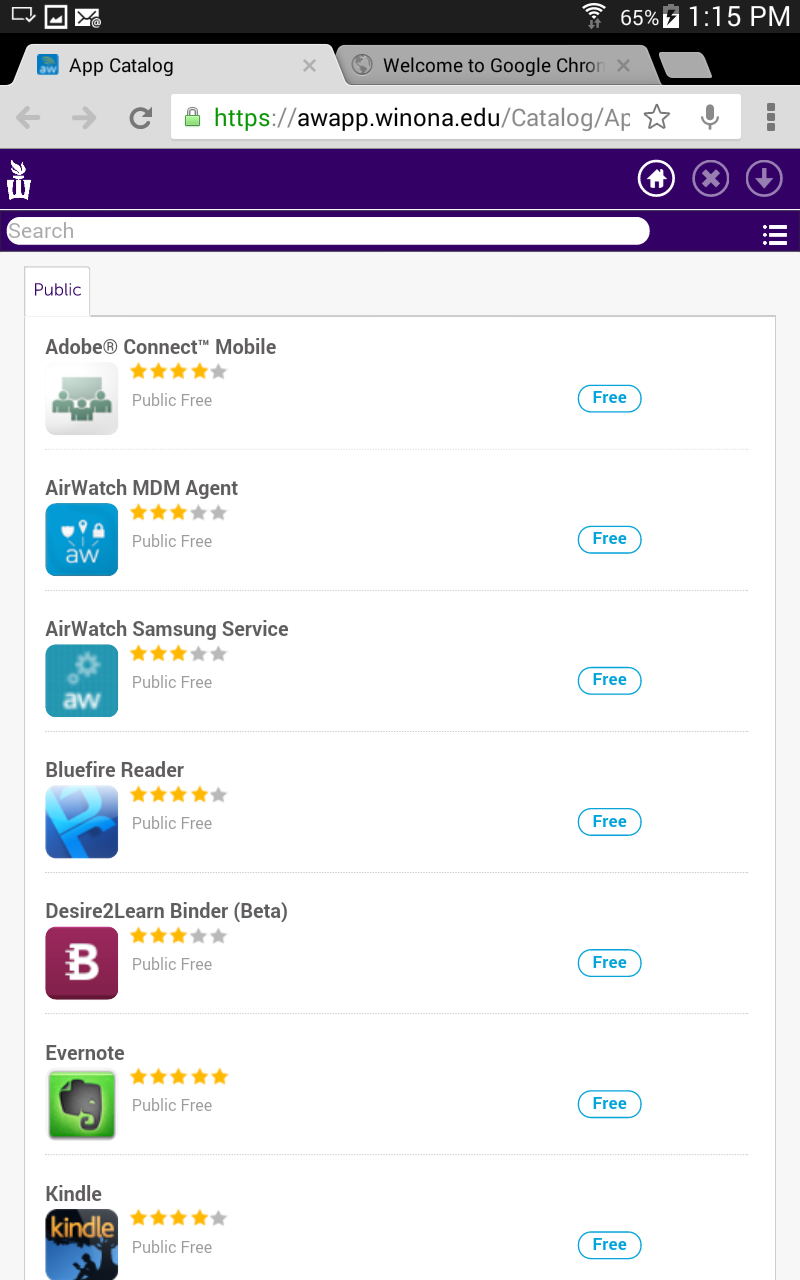Tap the Evernote elephant app icon

point(82,1104)
